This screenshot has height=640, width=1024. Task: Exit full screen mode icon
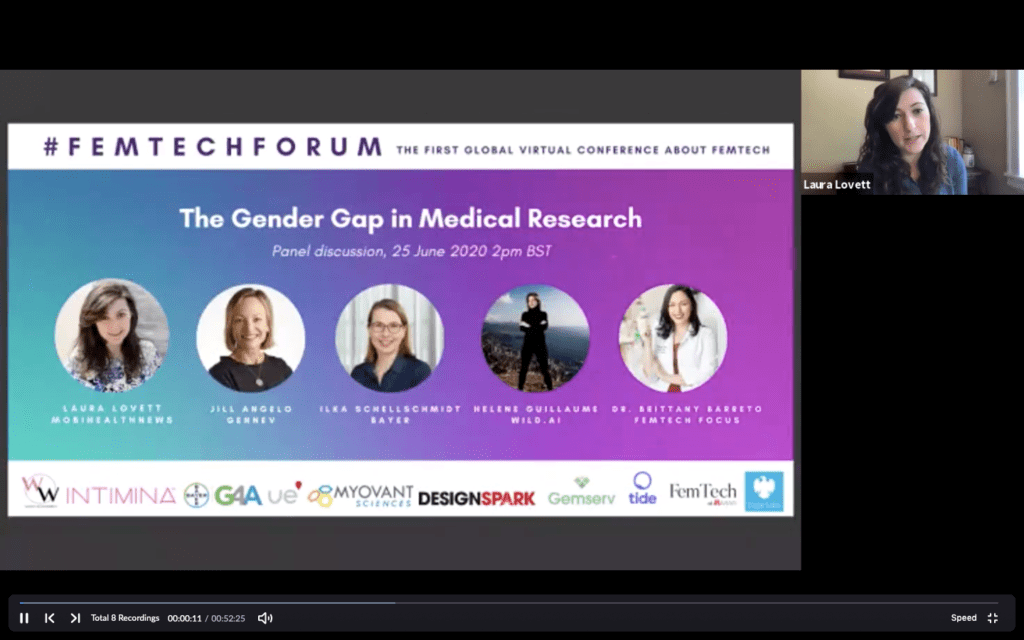click(x=993, y=618)
